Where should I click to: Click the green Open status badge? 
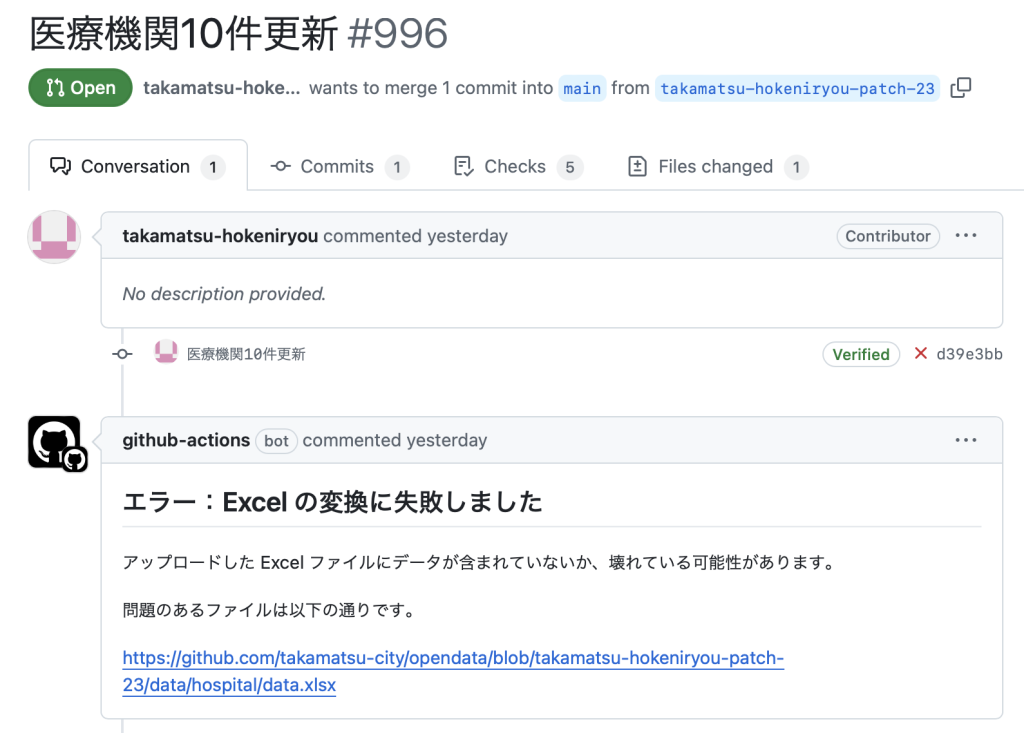coord(80,88)
